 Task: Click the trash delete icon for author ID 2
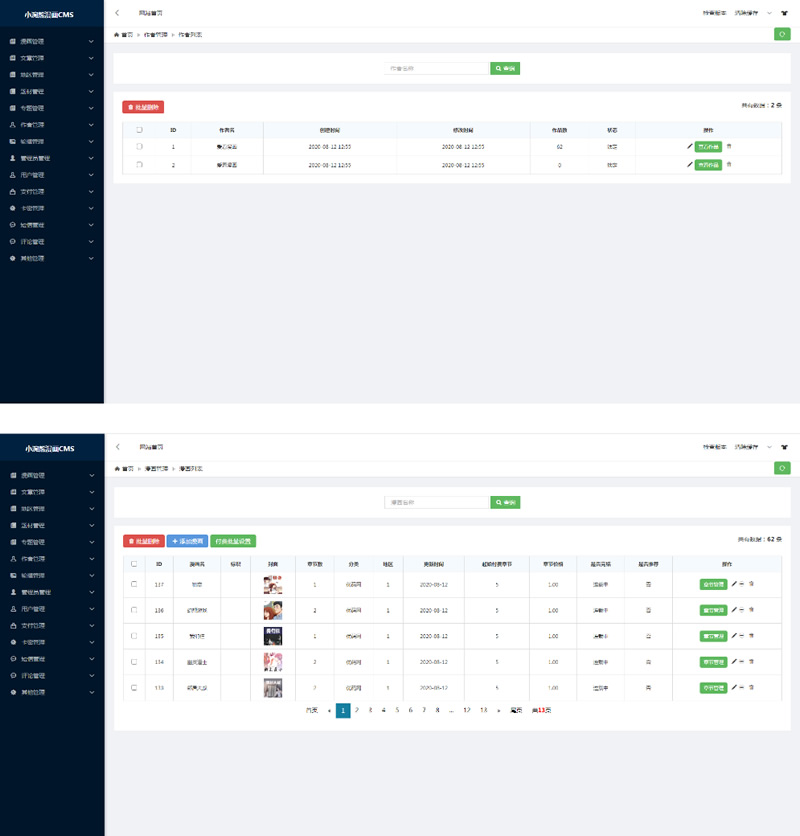click(x=729, y=164)
